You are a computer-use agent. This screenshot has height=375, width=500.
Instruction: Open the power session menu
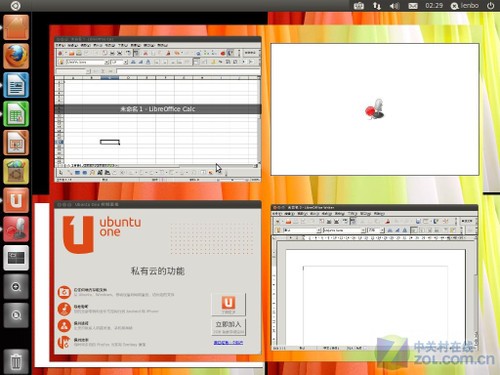pos(490,6)
